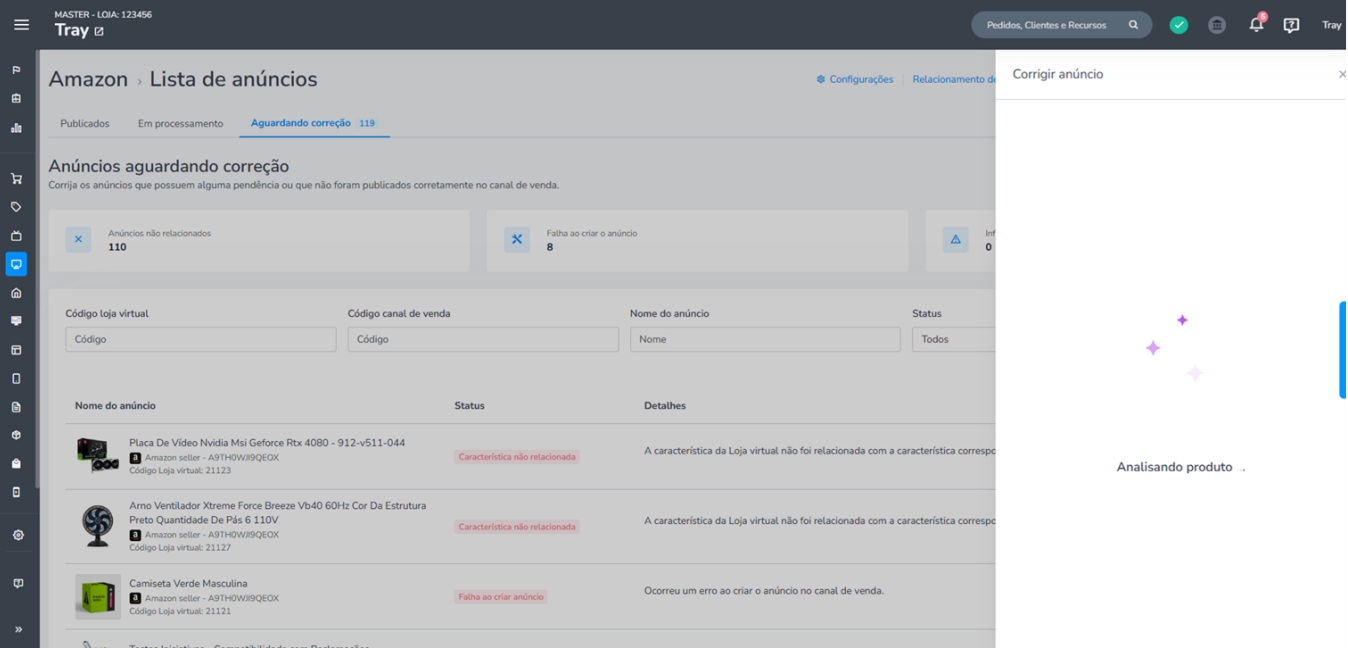Open the box package sidebar icon

16,436
